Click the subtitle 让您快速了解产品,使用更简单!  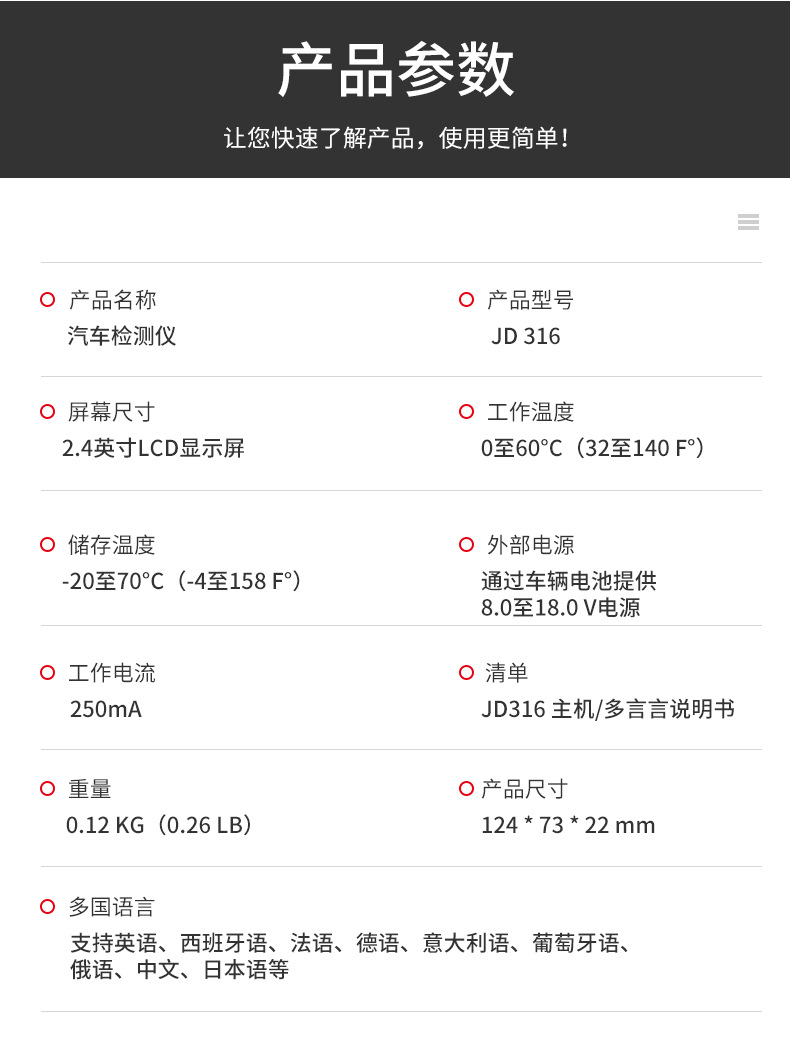[395, 137]
